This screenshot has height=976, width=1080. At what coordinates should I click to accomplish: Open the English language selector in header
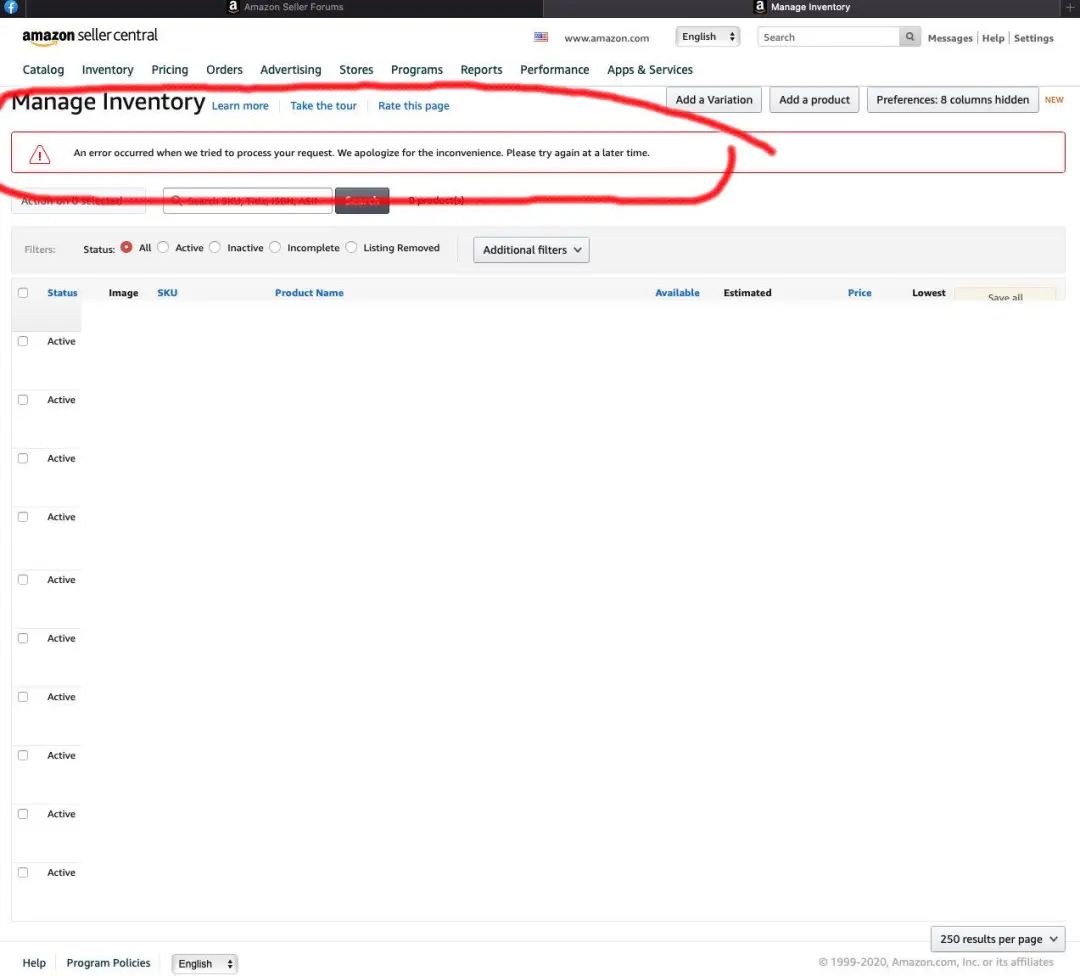tap(707, 37)
